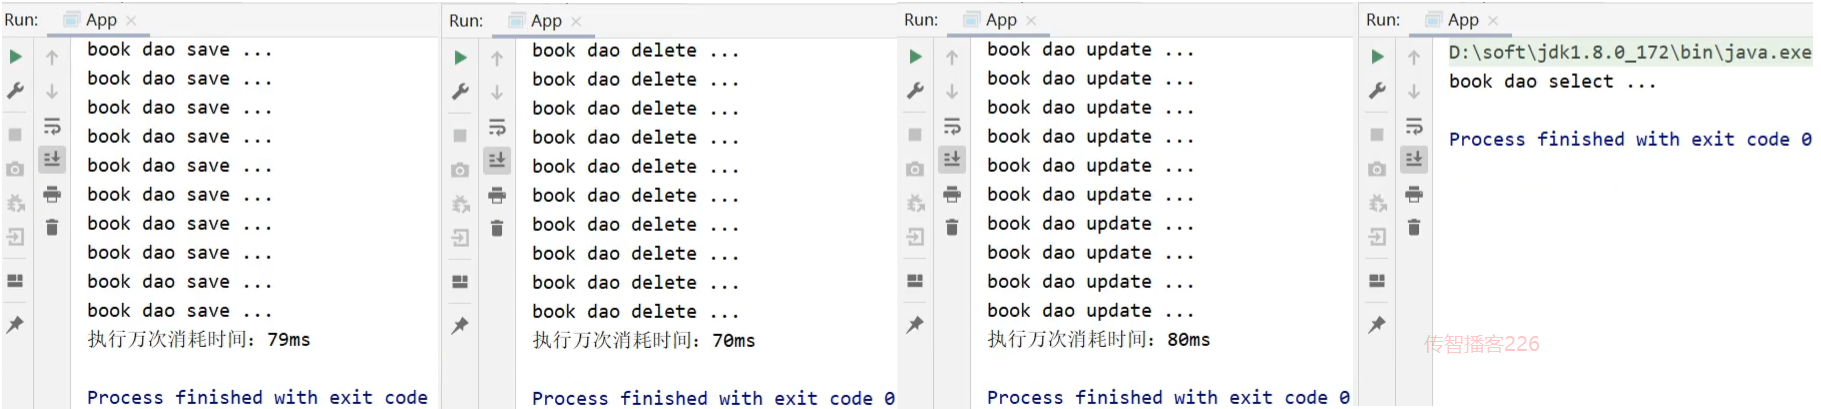Clear all output in the save panel
The width and height of the screenshot is (1821, 409).
(x=52, y=228)
